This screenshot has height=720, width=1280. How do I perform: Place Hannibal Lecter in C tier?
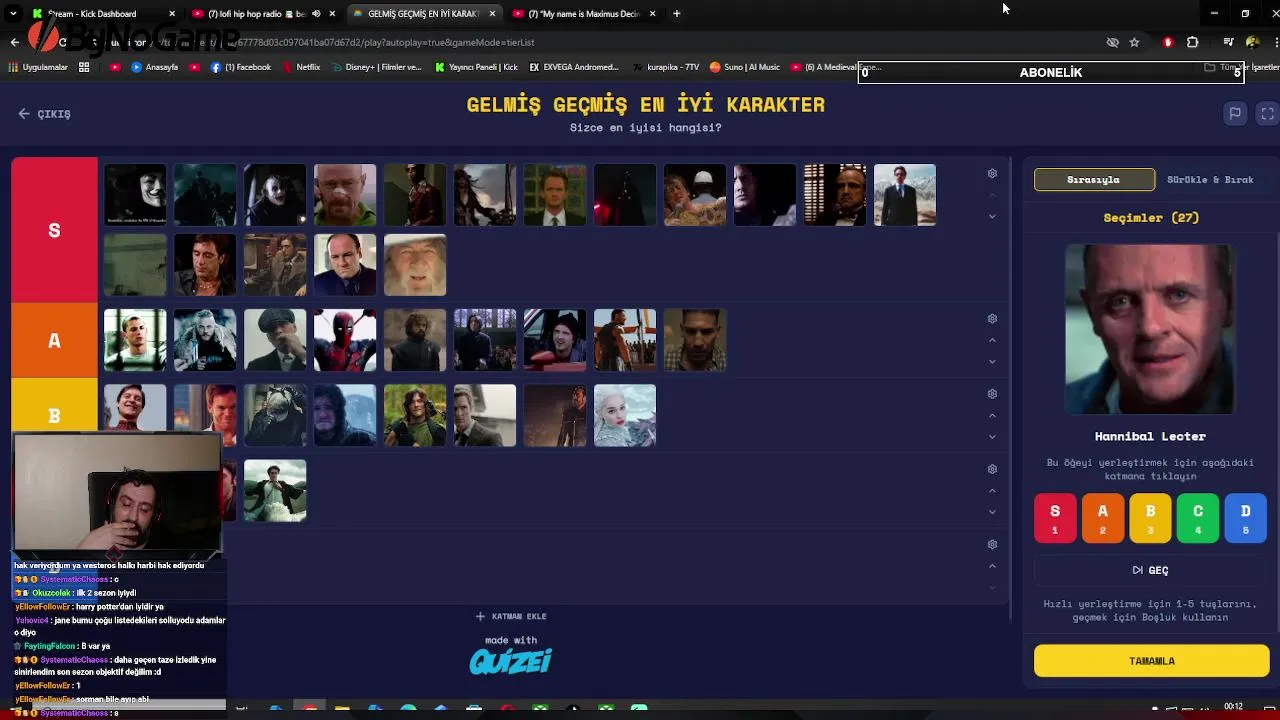[1198, 518]
